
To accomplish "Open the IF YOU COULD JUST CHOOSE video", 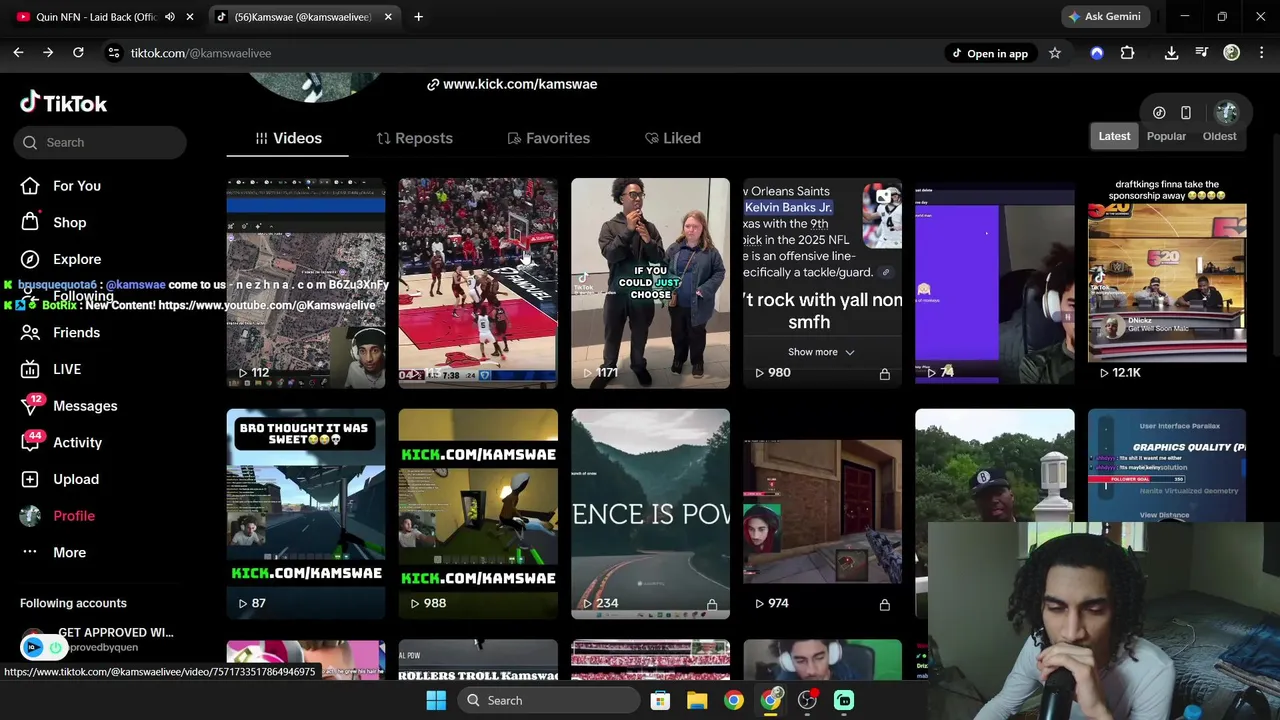I will click(x=650, y=283).
